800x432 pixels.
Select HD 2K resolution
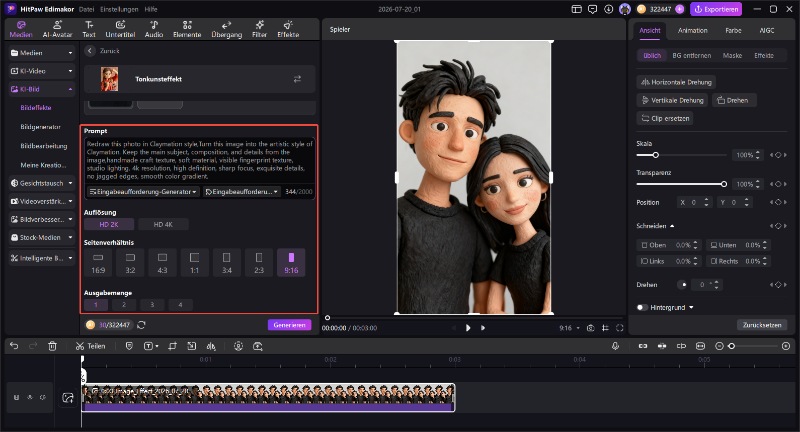109,224
